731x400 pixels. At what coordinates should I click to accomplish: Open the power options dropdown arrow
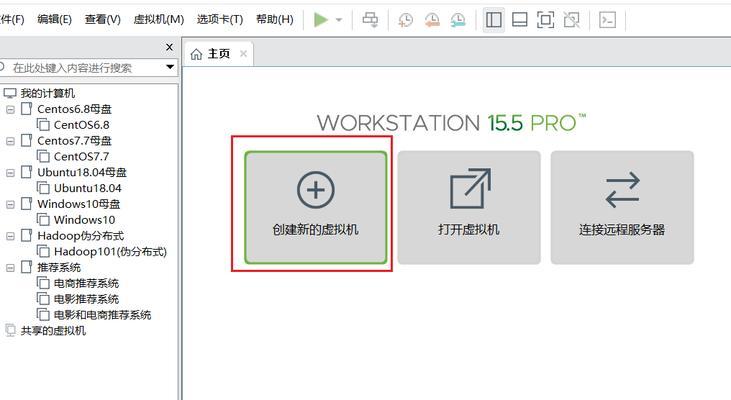pos(339,20)
